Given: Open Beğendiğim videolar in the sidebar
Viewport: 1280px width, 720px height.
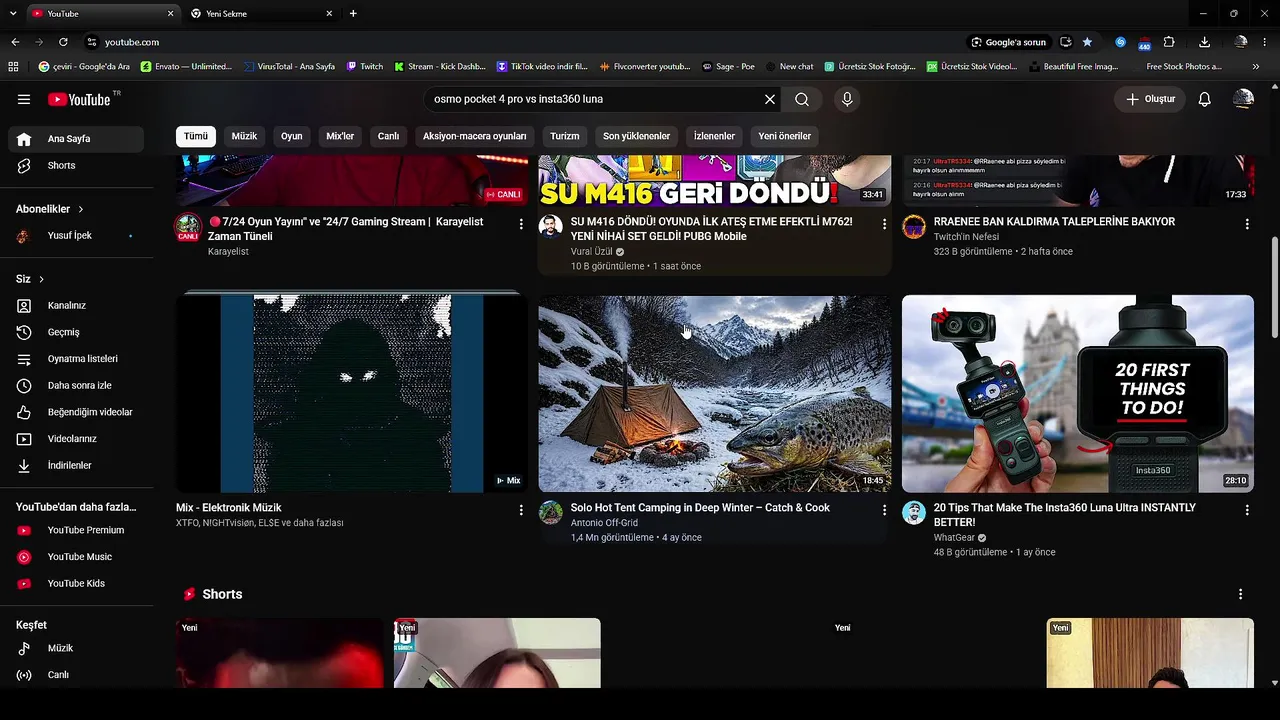Looking at the screenshot, I should pyautogui.click(x=76, y=412).
